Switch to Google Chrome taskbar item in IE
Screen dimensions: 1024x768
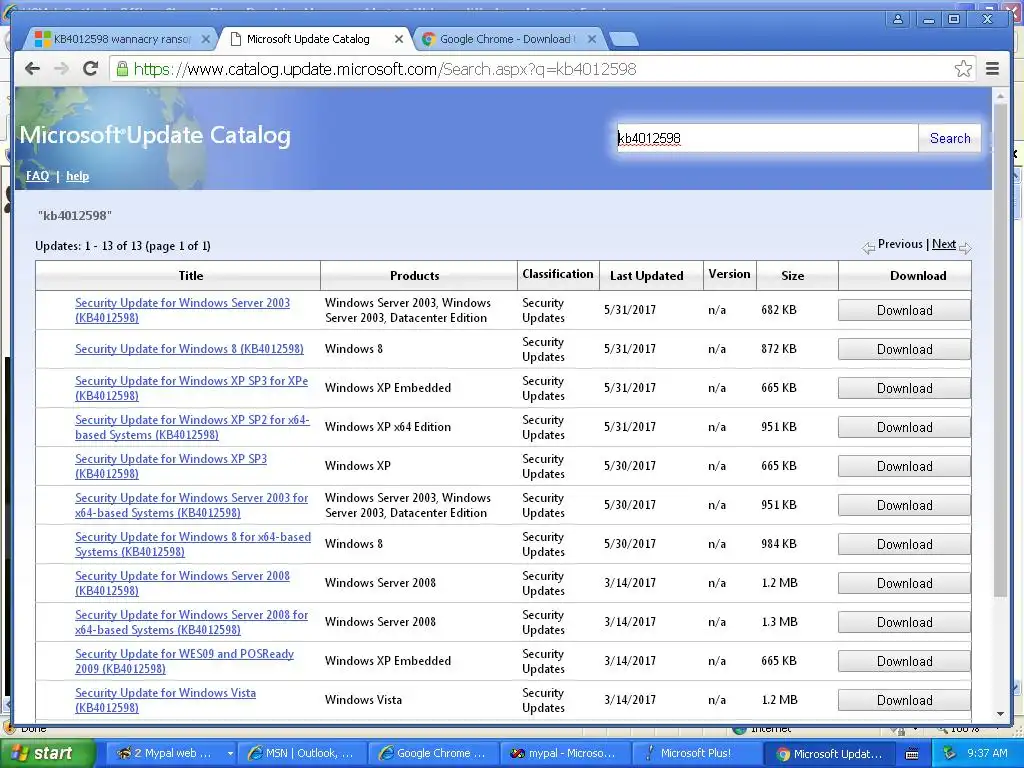434,753
